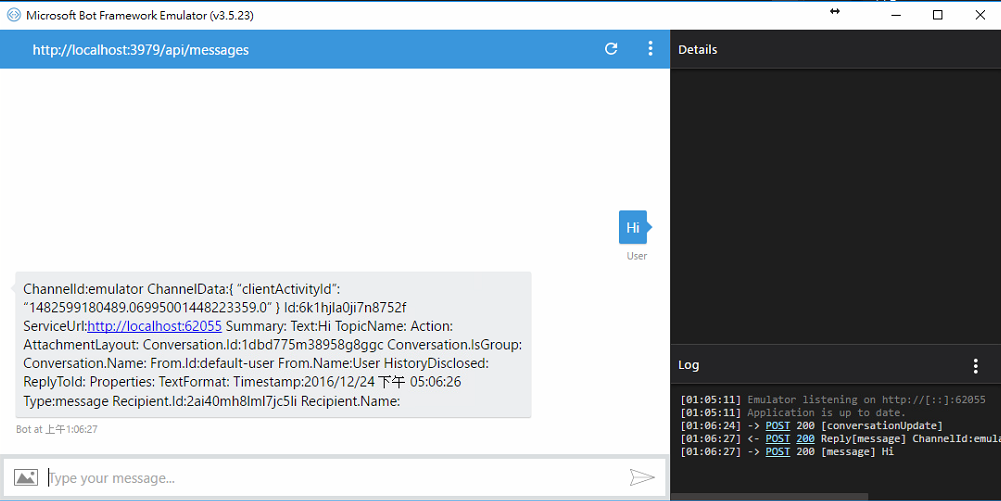This screenshot has width=1001, height=501.
Task: Open the POST link for conversationUpdate log entry
Action: 778,426
